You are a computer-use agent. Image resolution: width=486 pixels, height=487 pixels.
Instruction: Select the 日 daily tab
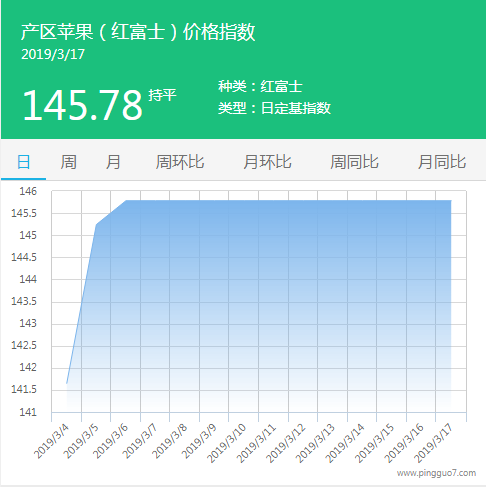(23, 162)
